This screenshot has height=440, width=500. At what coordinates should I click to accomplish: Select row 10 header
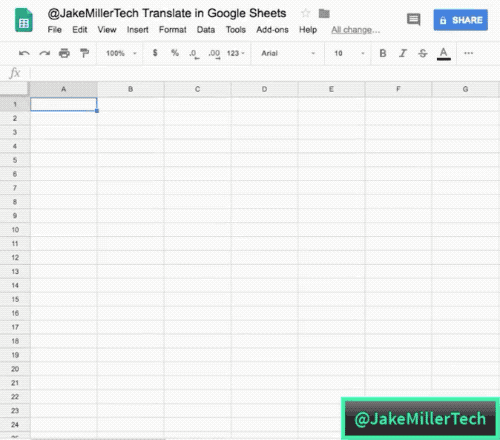click(x=15, y=230)
